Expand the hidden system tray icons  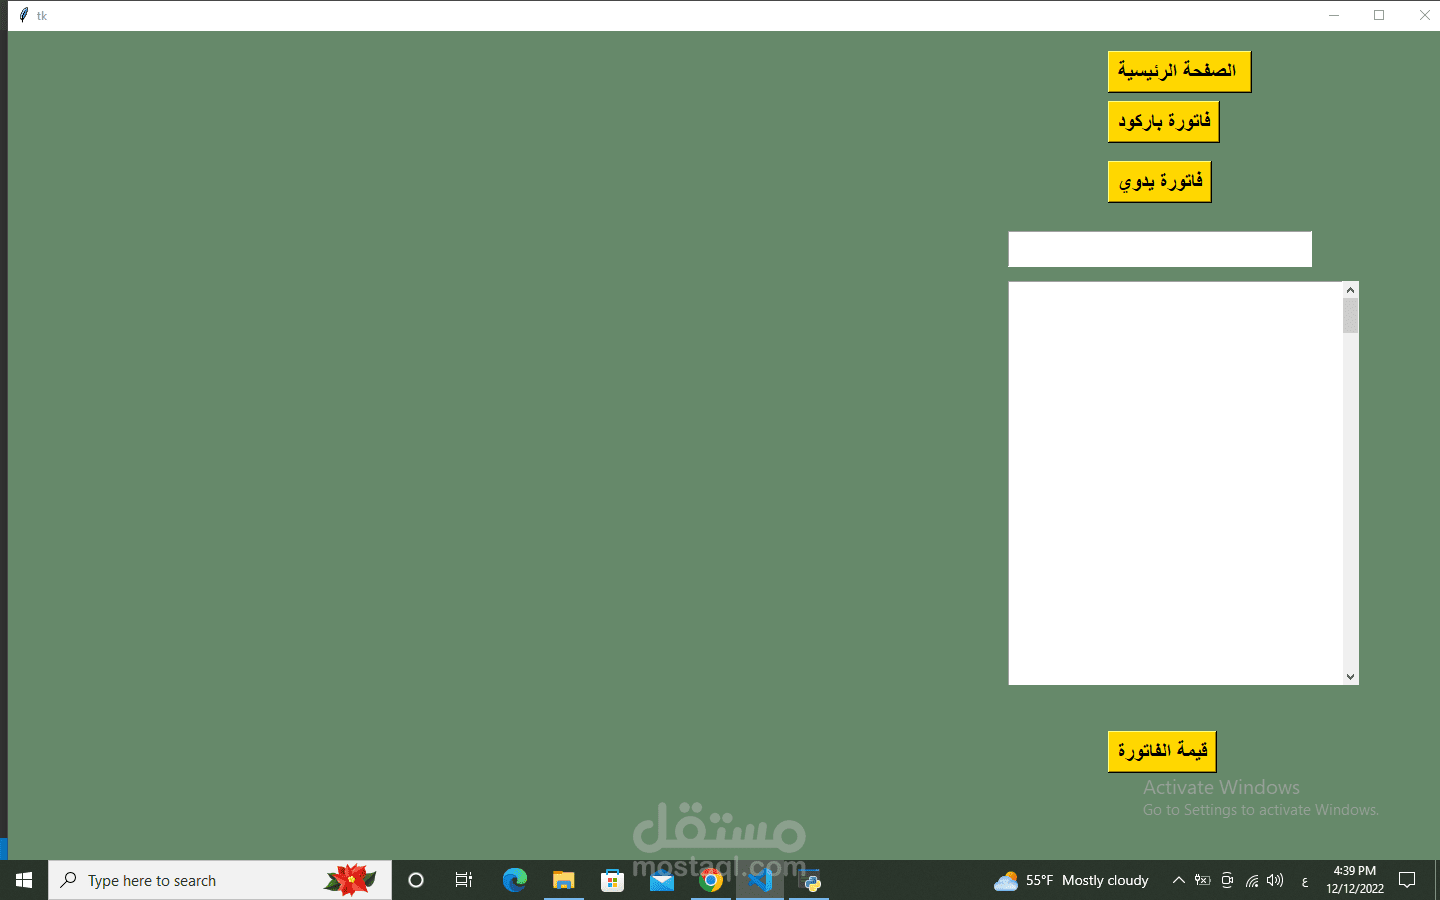(1178, 880)
